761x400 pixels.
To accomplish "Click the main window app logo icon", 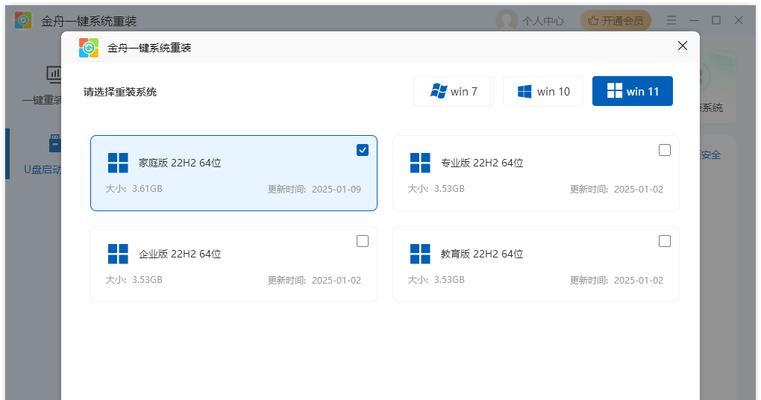I will pos(23,20).
